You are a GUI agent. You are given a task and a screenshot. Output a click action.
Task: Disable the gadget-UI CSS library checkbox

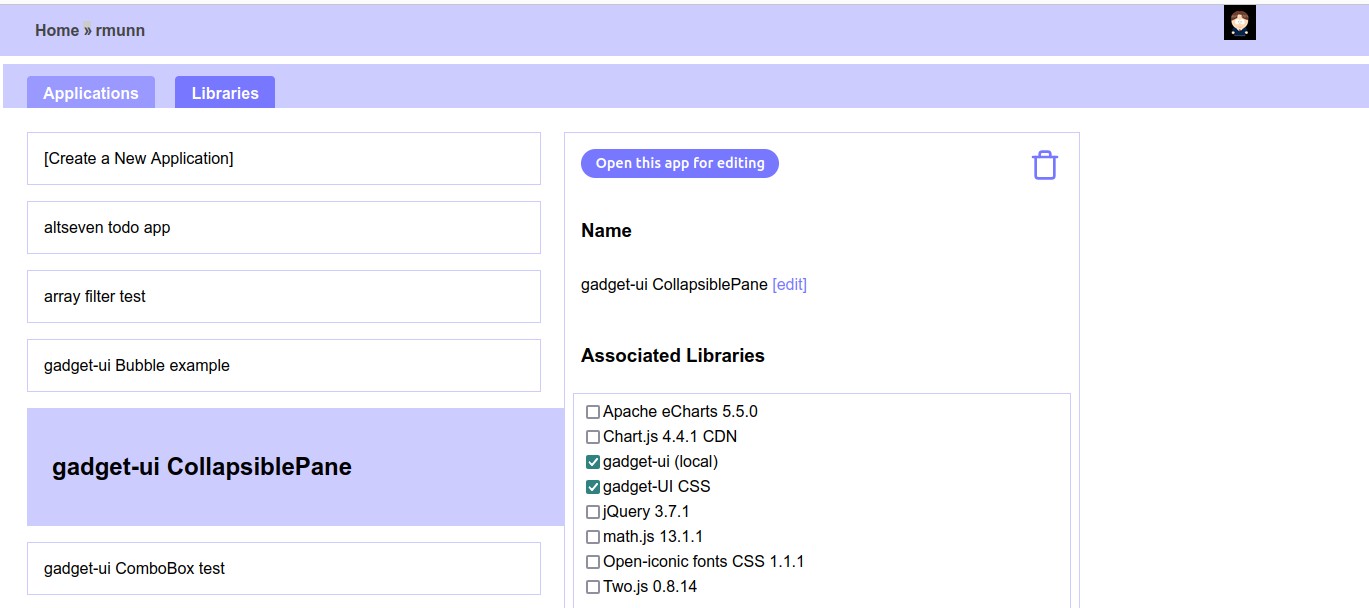pos(593,487)
